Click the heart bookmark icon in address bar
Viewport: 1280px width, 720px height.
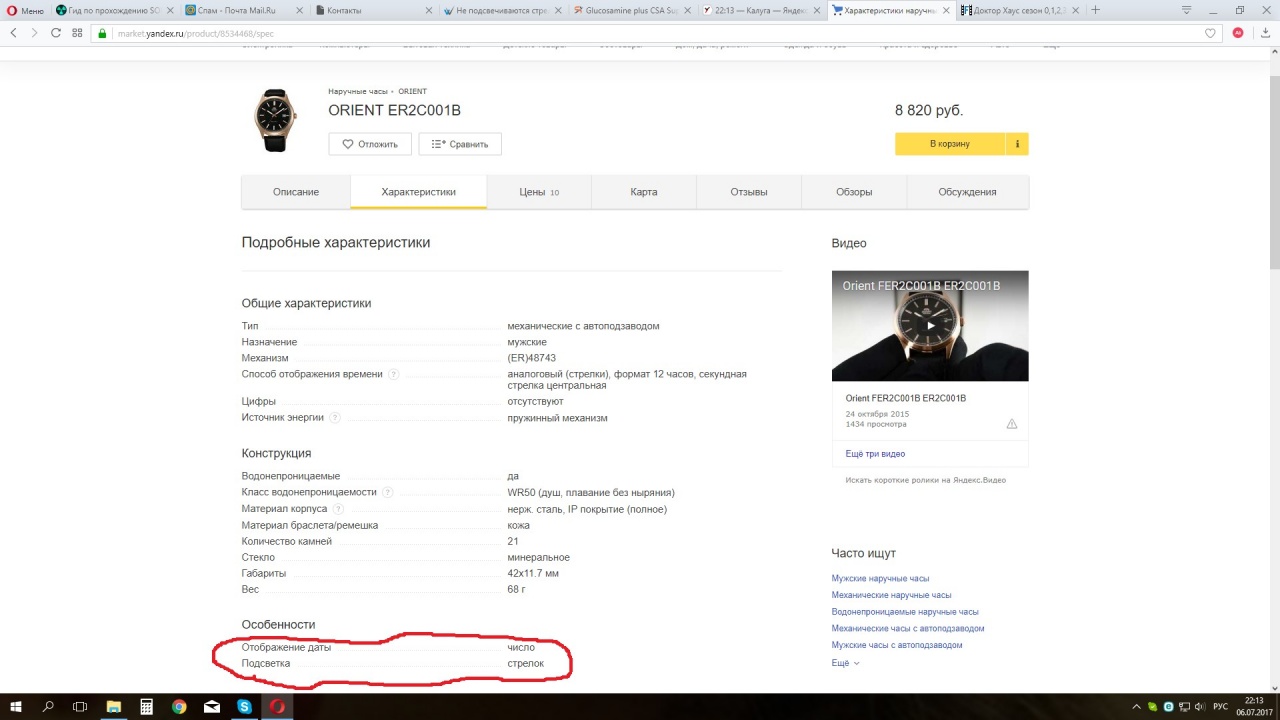(1210, 33)
